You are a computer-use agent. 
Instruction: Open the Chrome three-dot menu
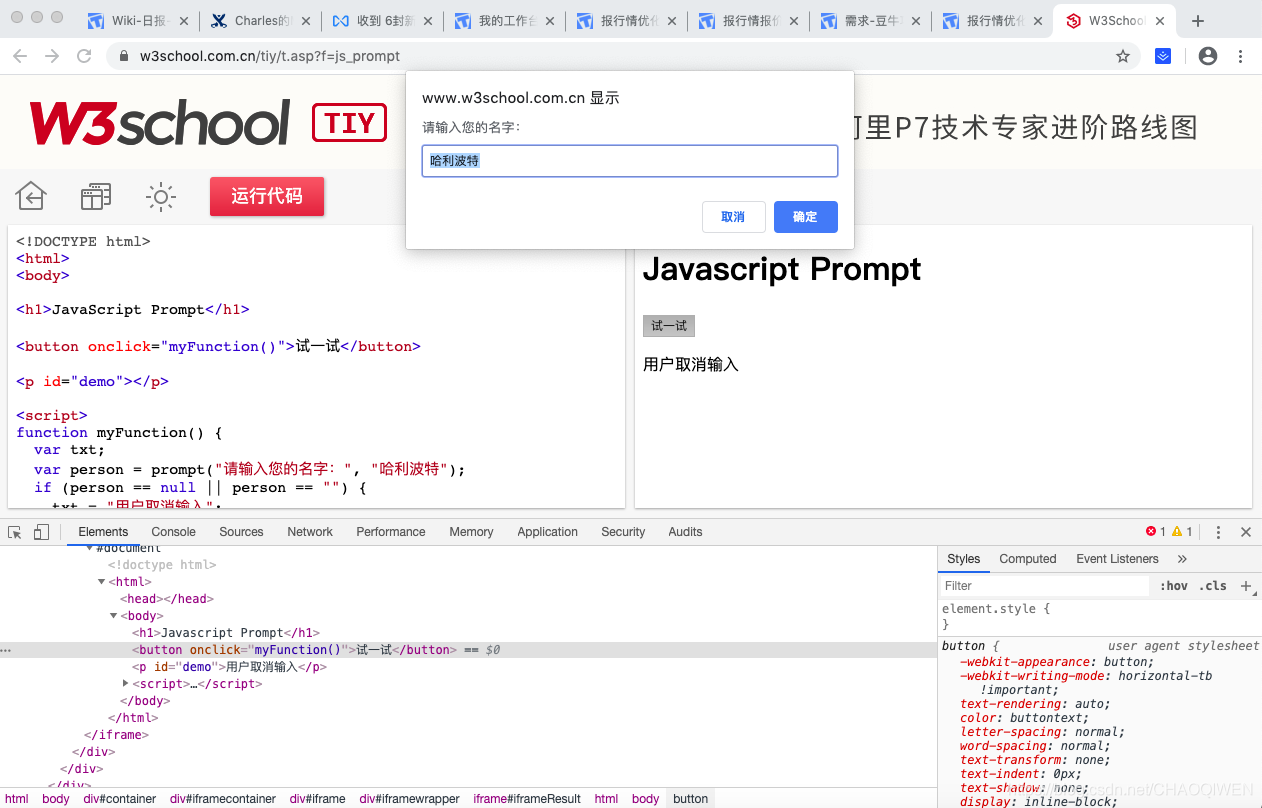1241,57
